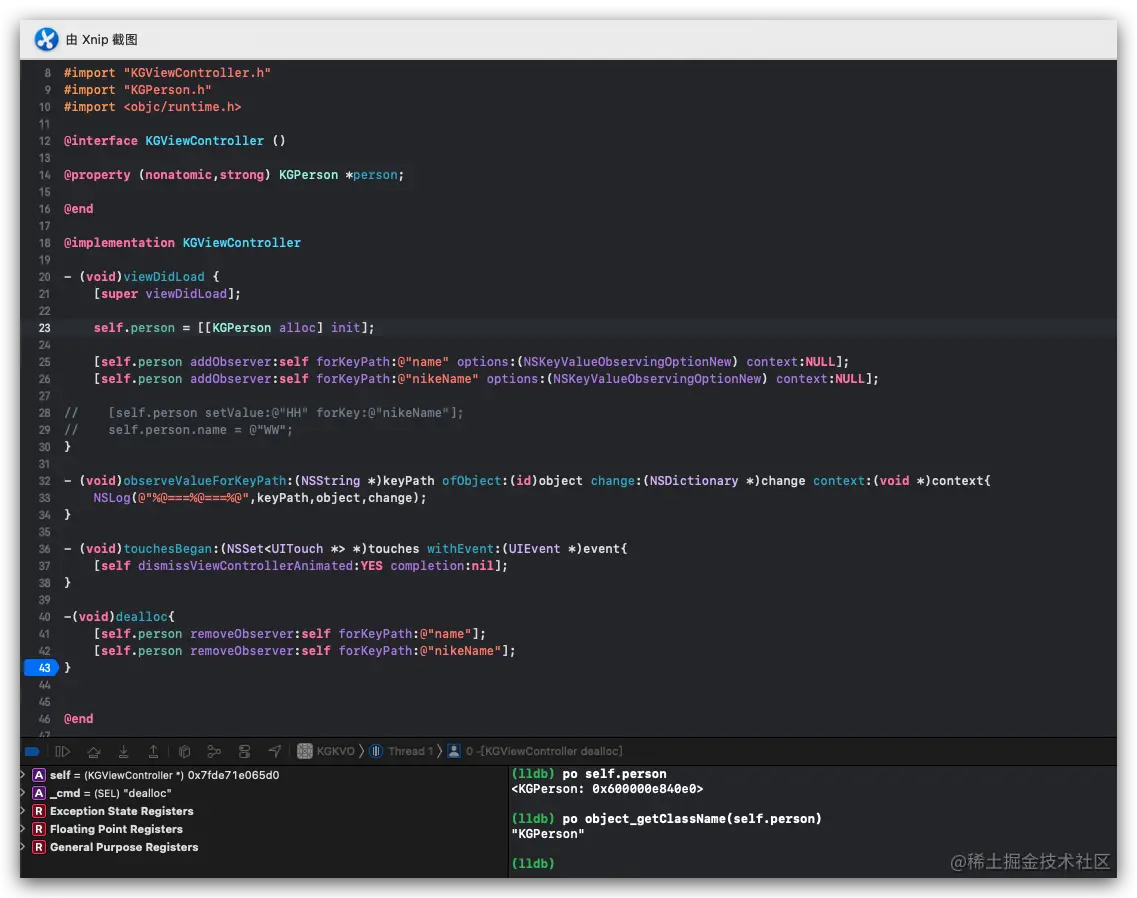Click viewDidLoad method name on line 20
Image resolution: width=1137 pixels, height=898 pixels.
coord(164,276)
